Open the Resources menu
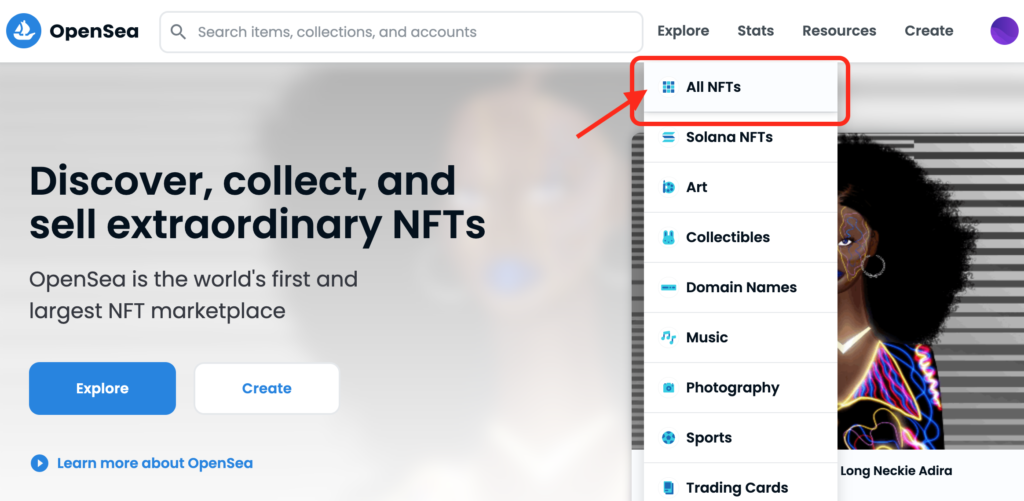Screen dimensions: 1024x501 (839, 31)
